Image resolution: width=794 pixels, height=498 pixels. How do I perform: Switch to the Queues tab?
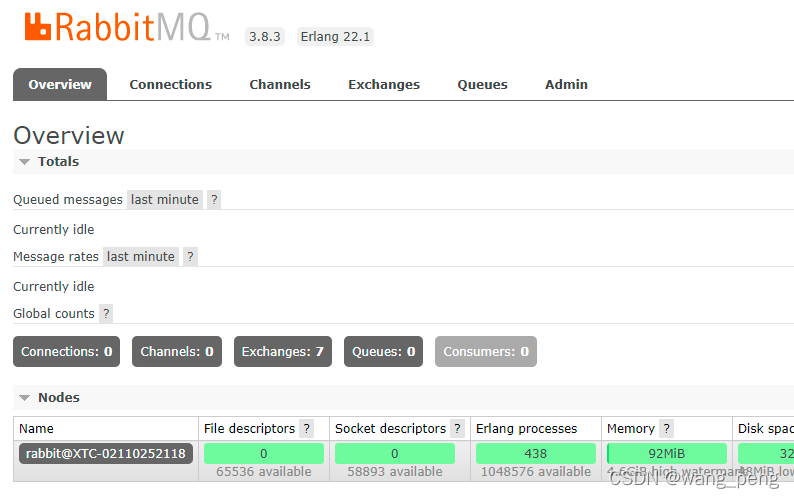coord(483,85)
